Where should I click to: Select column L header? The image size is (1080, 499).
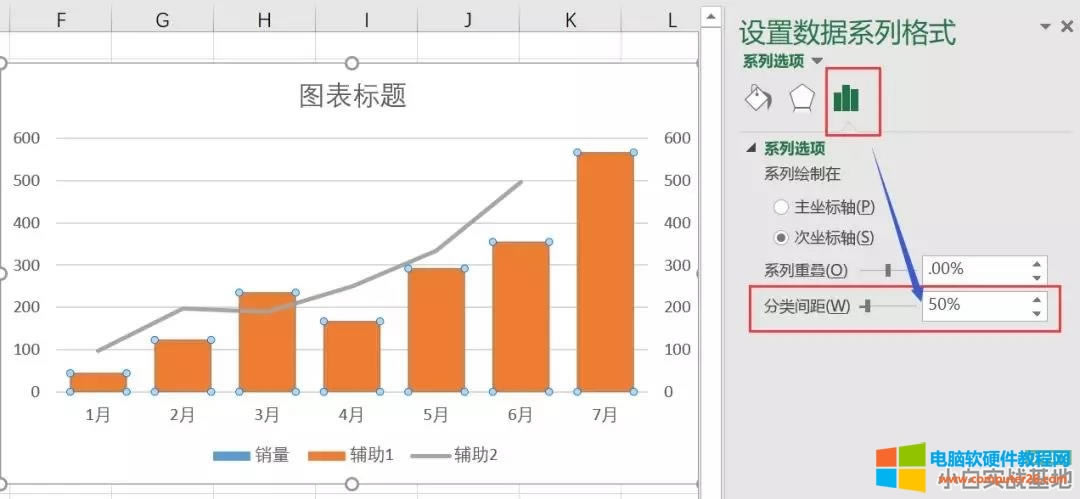672,20
